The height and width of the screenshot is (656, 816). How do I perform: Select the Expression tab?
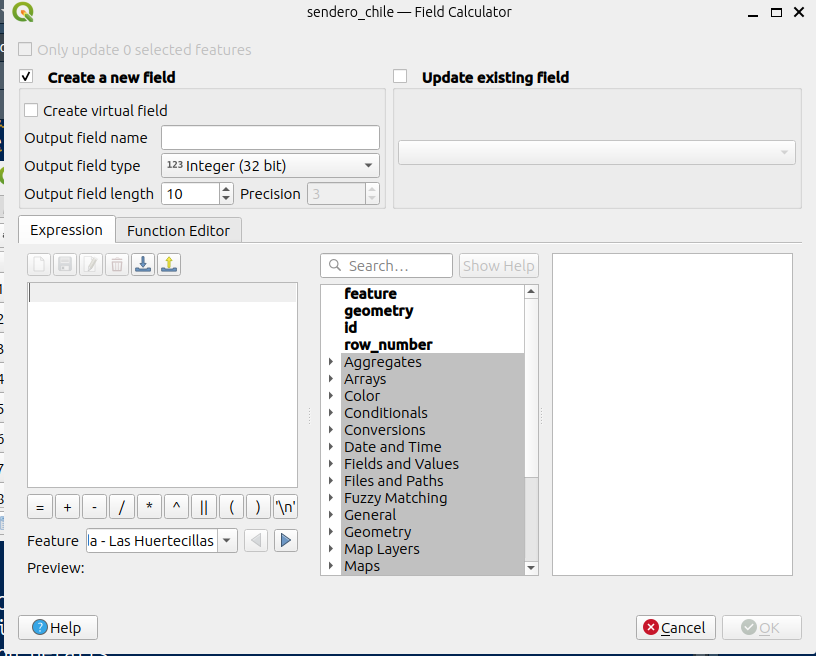pos(66,230)
